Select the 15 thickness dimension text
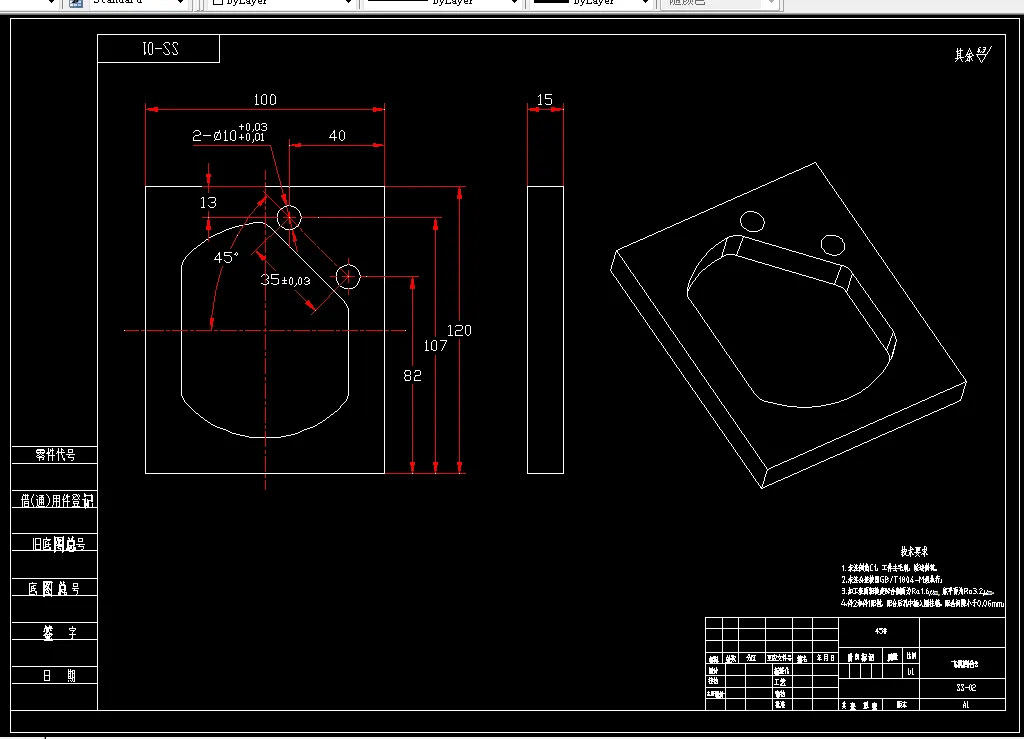 (x=545, y=99)
